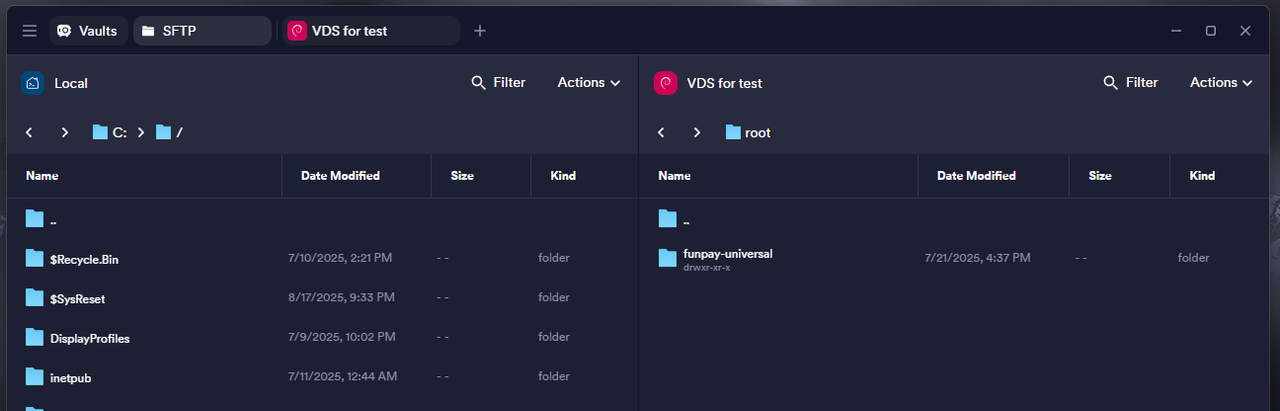Click the Local terminal host icon

pyautogui.click(x=33, y=83)
